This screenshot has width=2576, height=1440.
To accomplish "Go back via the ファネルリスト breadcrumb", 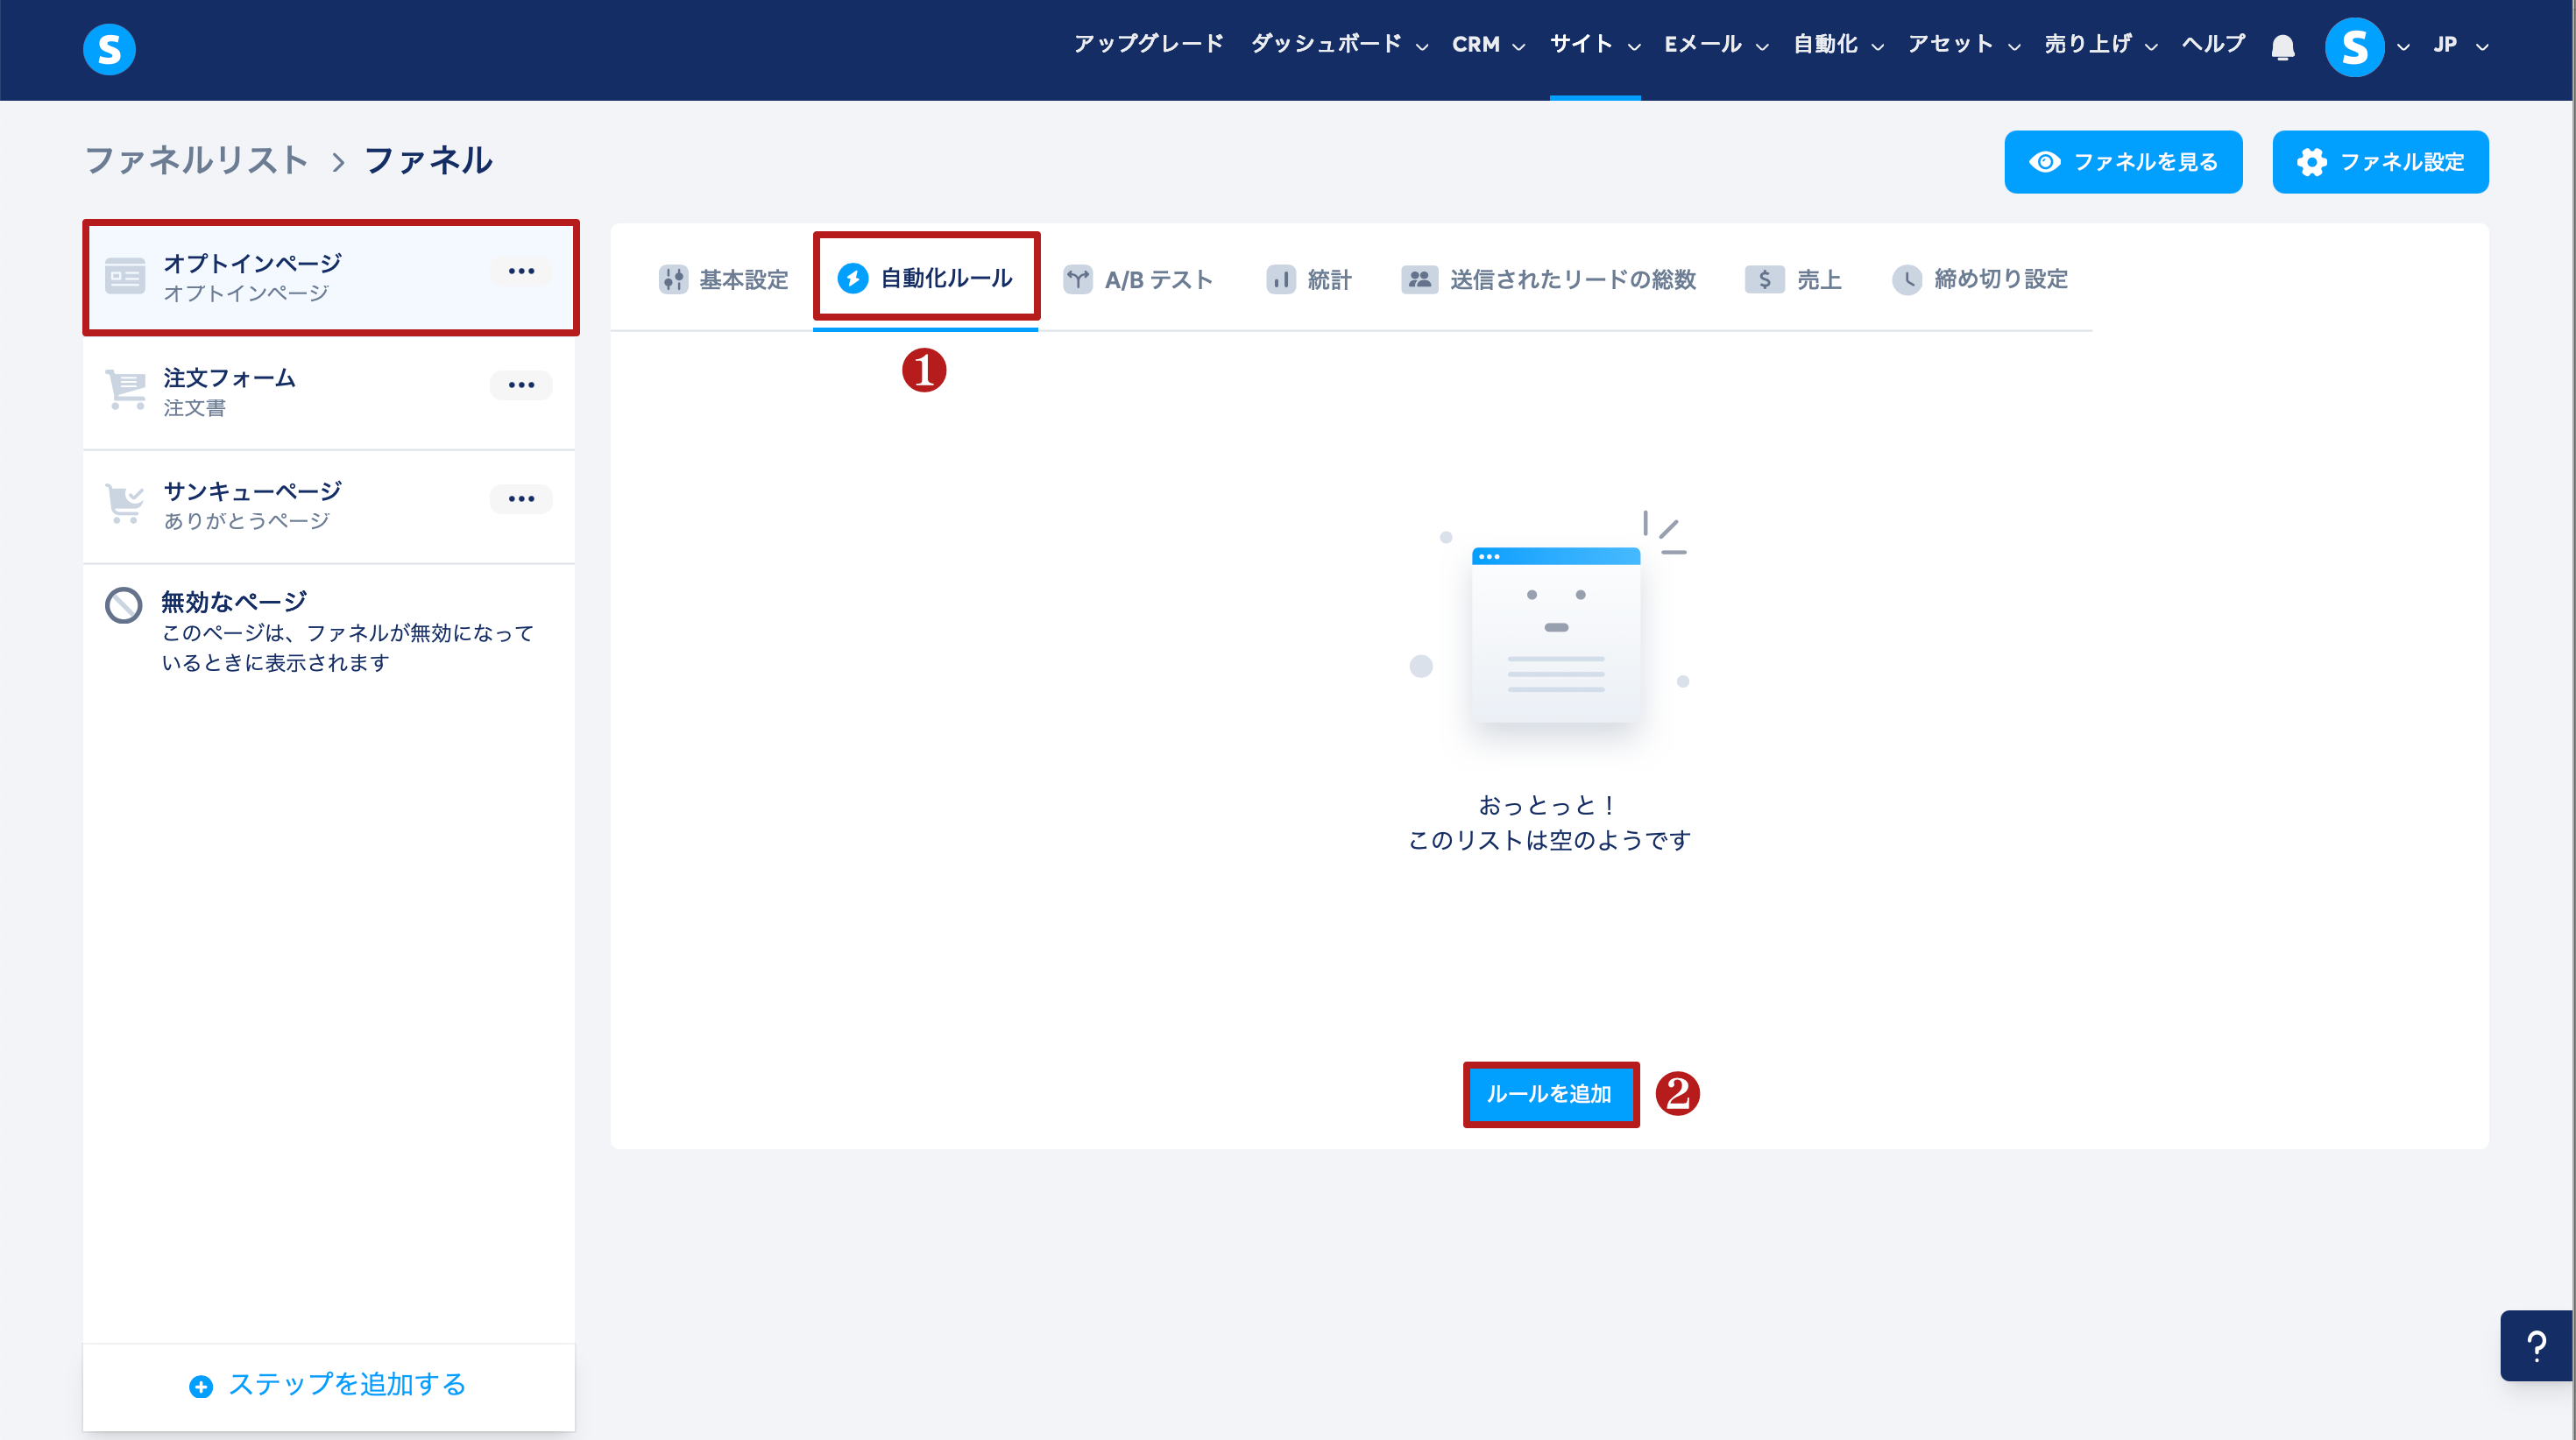I will click(x=196, y=160).
